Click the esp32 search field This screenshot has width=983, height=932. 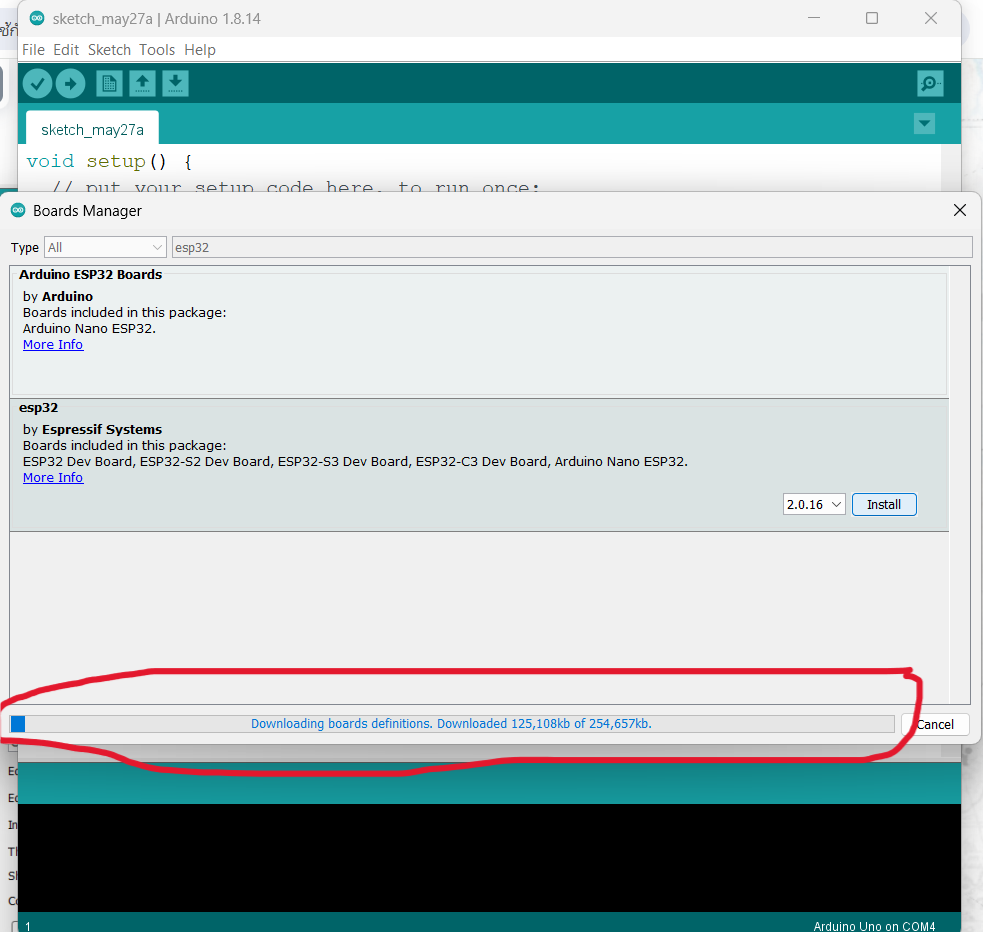tap(572, 248)
